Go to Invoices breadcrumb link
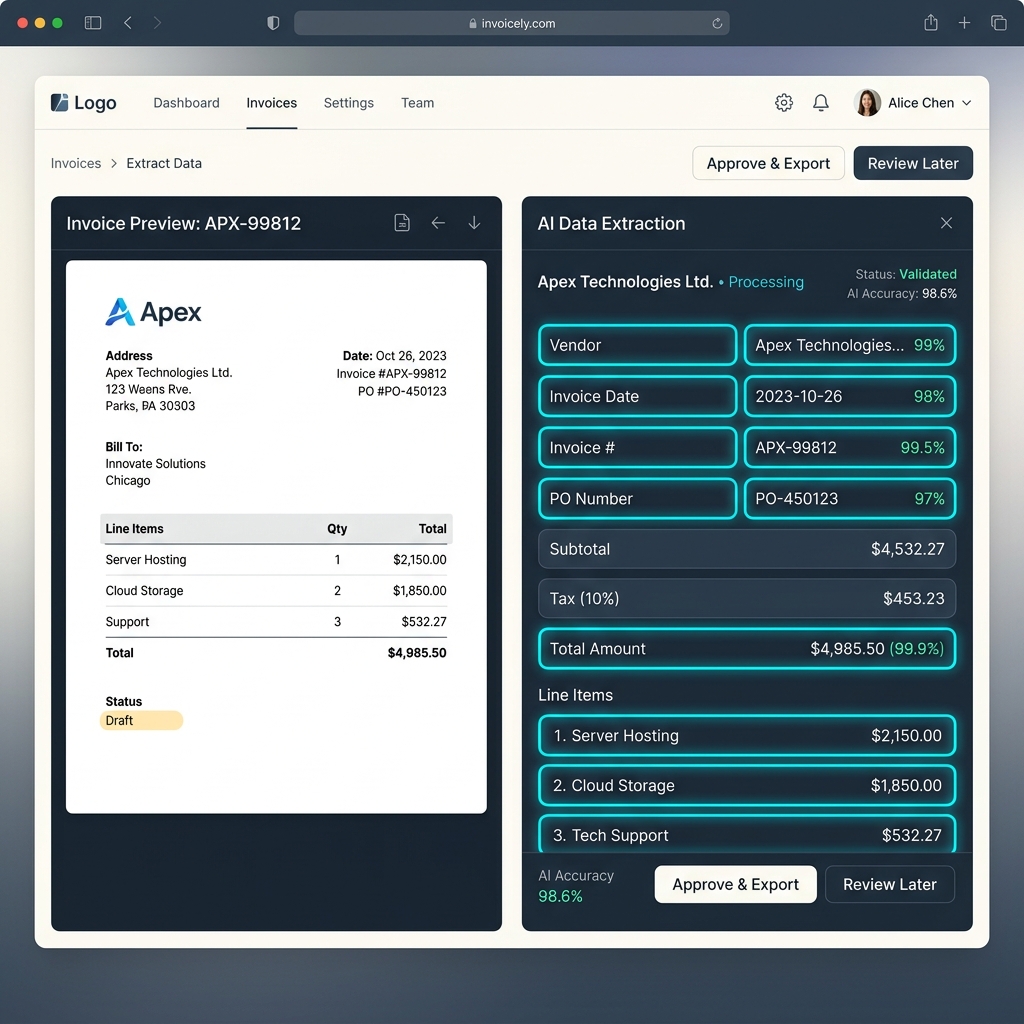The image size is (1024, 1024). (76, 163)
